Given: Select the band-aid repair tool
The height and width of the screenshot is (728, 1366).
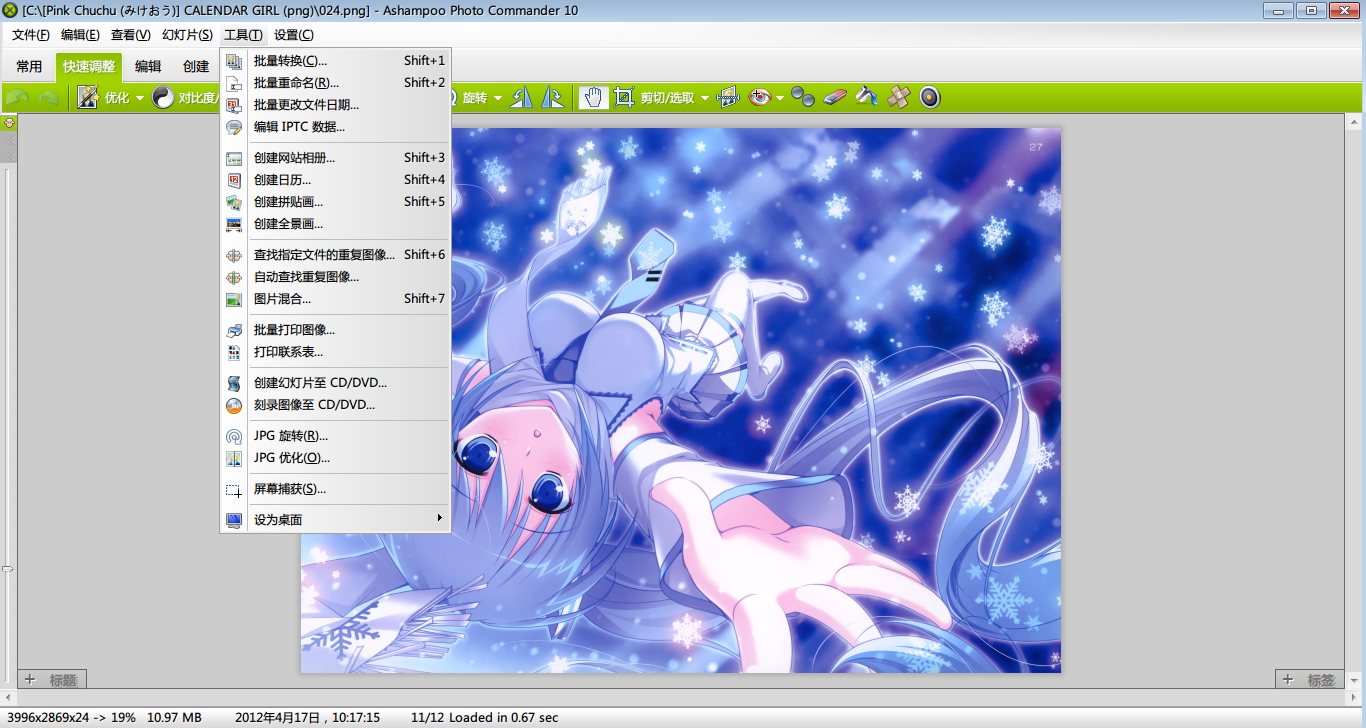Looking at the screenshot, I should pos(898,98).
